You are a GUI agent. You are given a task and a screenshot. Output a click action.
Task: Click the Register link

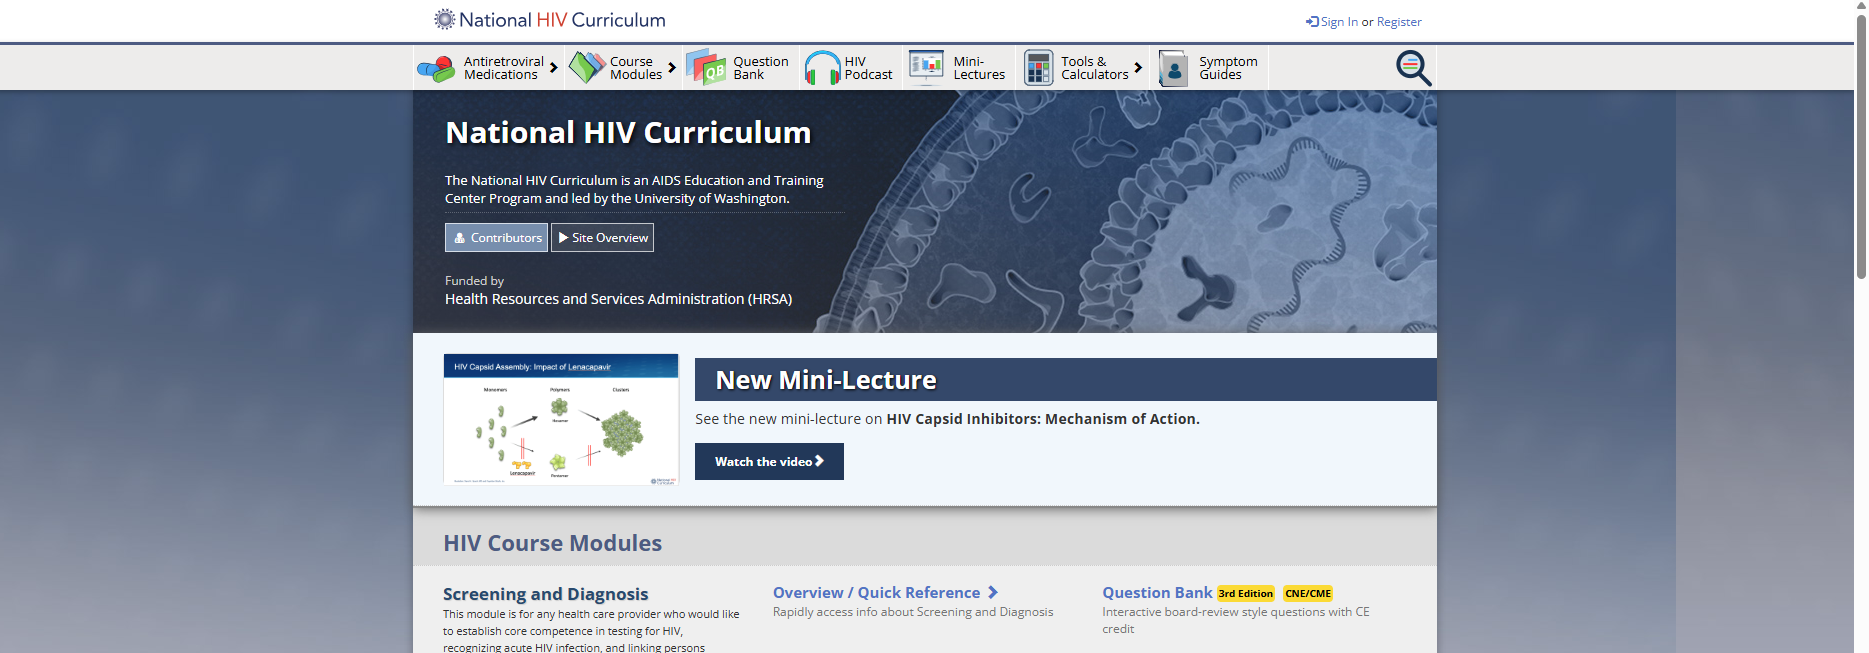(x=1399, y=22)
